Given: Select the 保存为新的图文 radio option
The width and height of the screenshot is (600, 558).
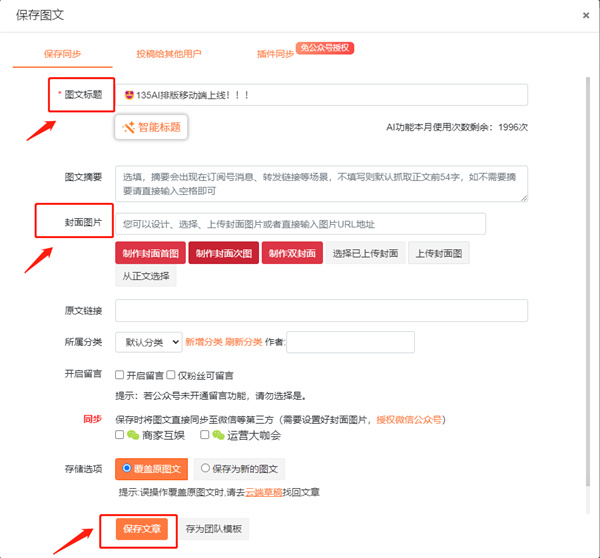Looking at the screenshot, I should point(205,468).
